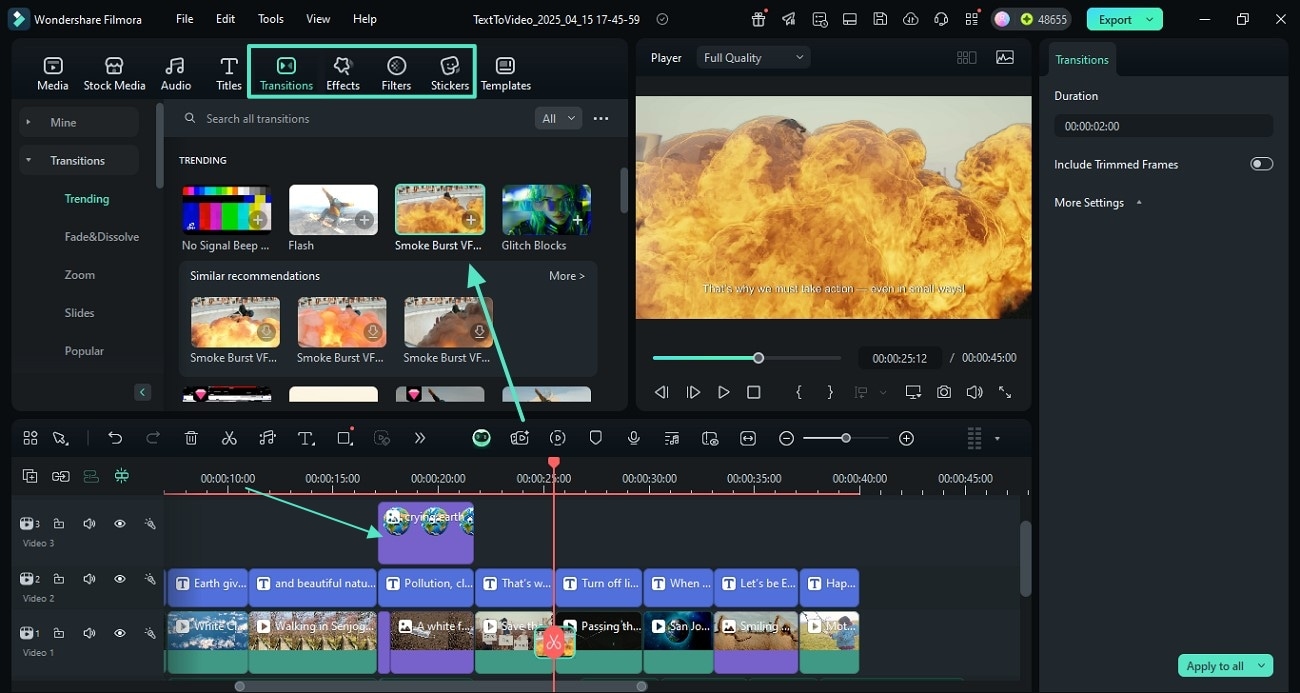Collapse the Transitions tree section
The image size is (1300, 693).
[x=28, y=160]
